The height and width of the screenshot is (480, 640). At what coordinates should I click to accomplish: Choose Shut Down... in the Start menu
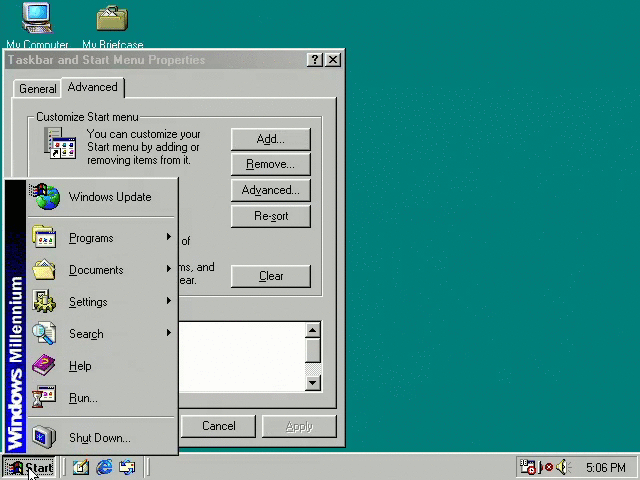(x=102, y=438)
